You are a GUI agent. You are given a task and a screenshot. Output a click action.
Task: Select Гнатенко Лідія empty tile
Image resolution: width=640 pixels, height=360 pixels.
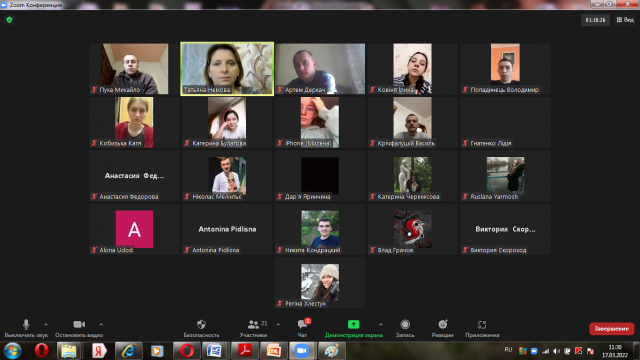click(x=505, y=122)
